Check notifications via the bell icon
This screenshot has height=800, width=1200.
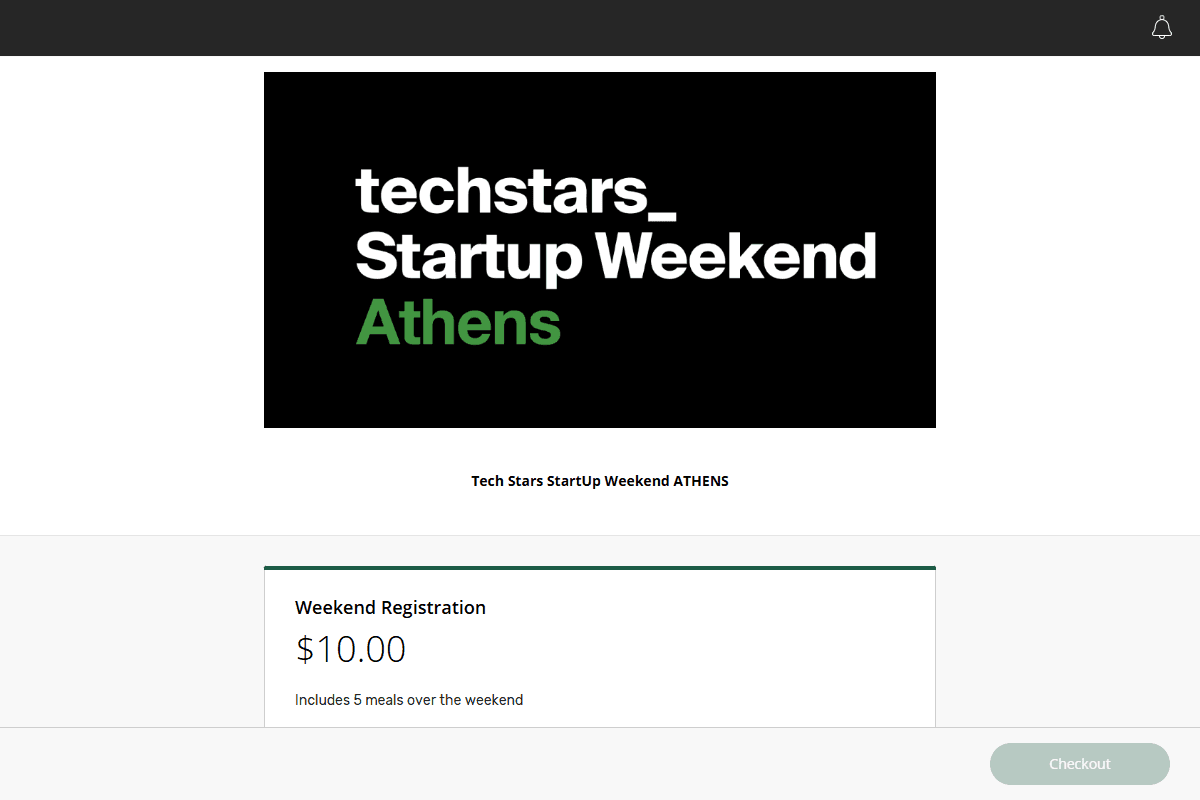coord(1162,27)
